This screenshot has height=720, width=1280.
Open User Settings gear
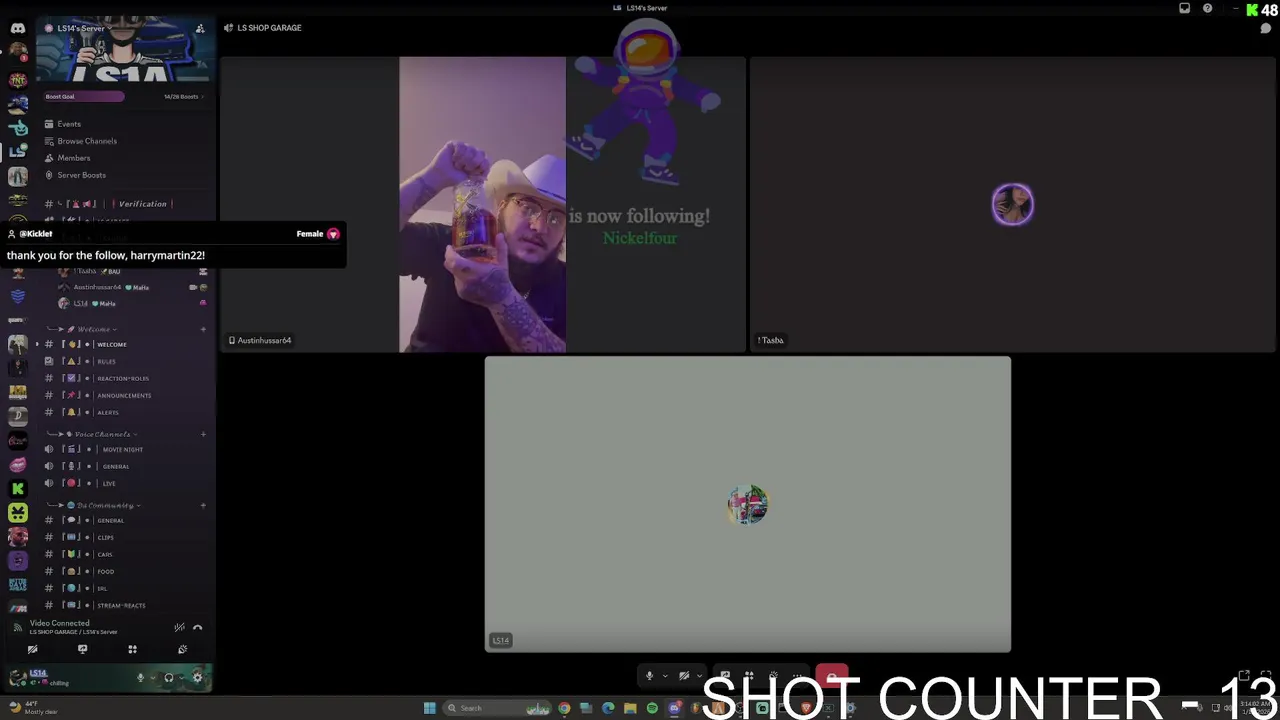coord(197,677)
